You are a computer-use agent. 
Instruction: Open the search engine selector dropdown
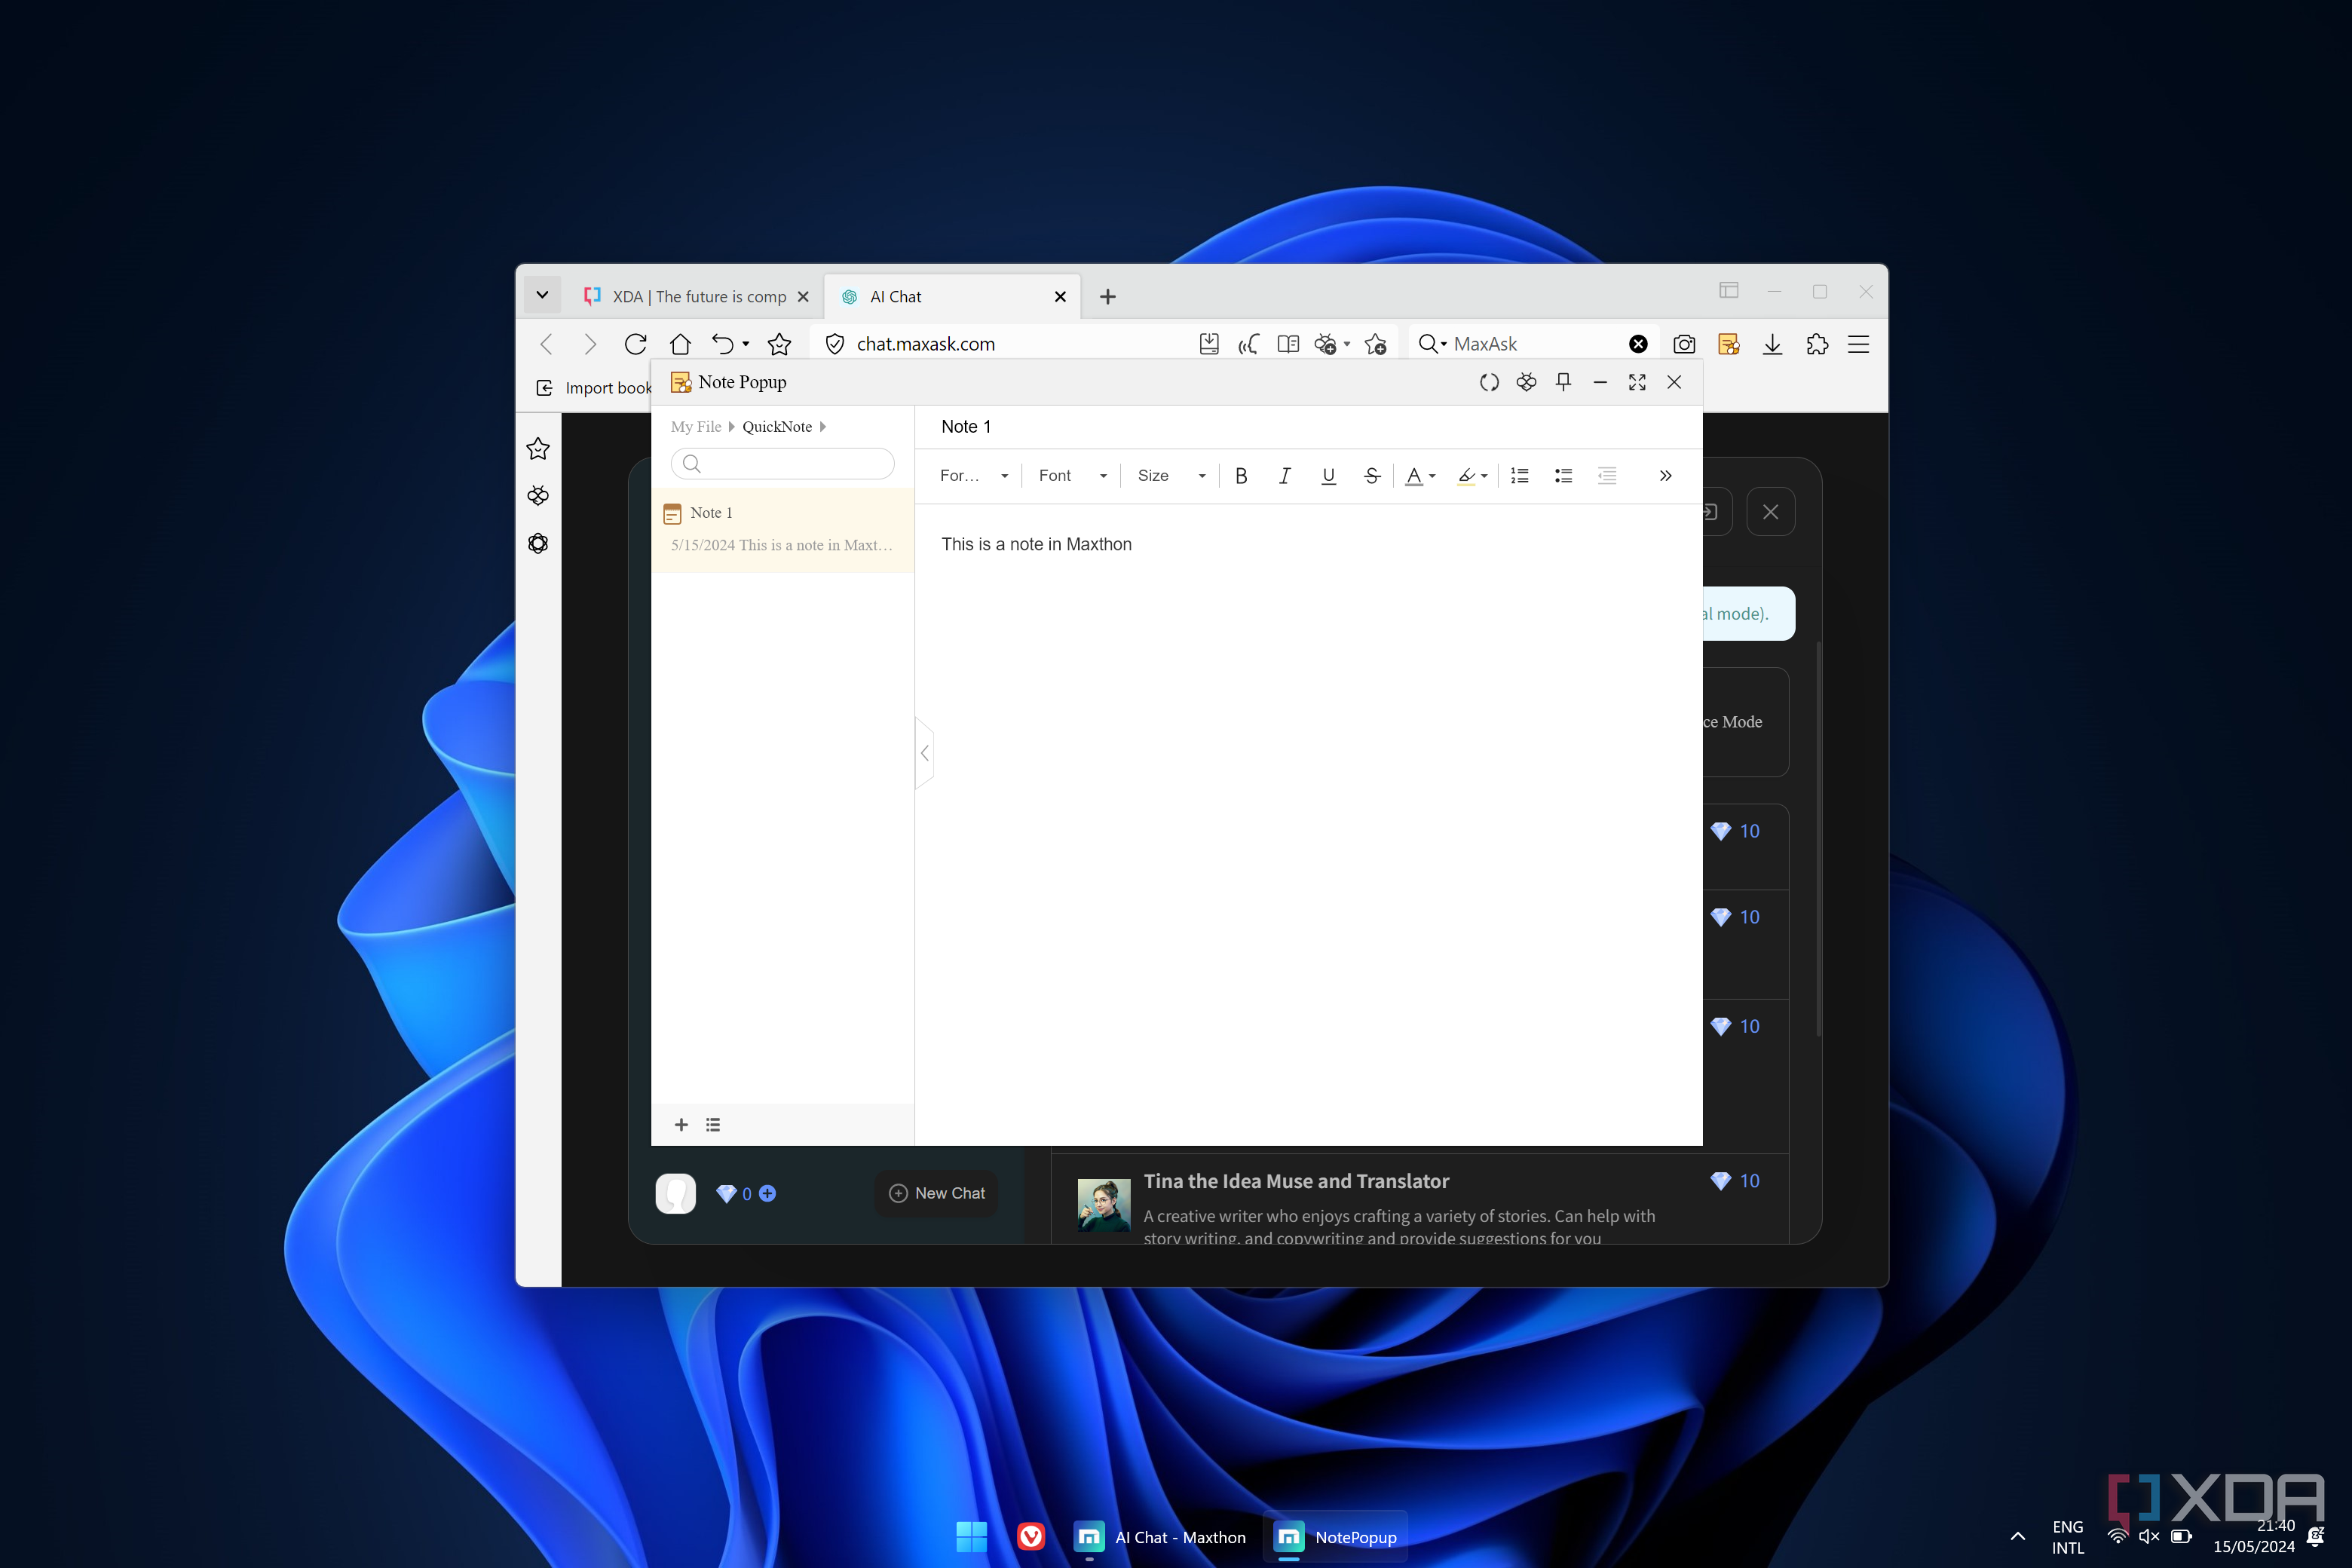pyautogui.click(x=1433, y=344)
